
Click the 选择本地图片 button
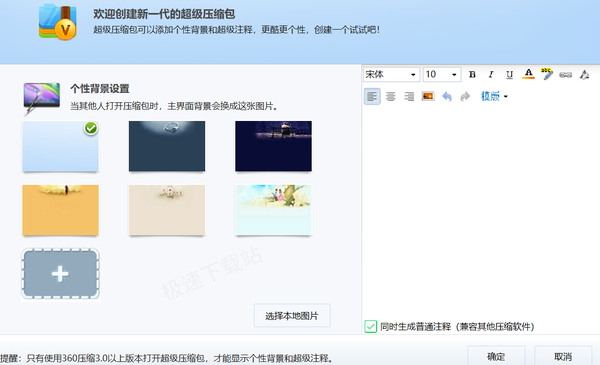(292, 316)
